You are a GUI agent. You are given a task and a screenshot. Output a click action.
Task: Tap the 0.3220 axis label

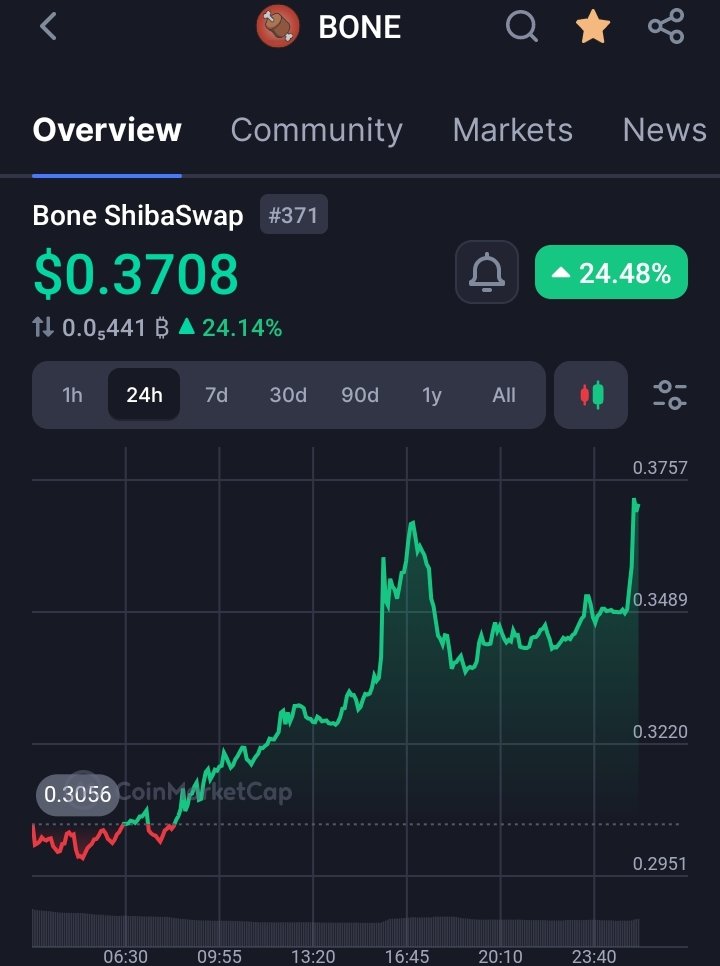[660, 732]
